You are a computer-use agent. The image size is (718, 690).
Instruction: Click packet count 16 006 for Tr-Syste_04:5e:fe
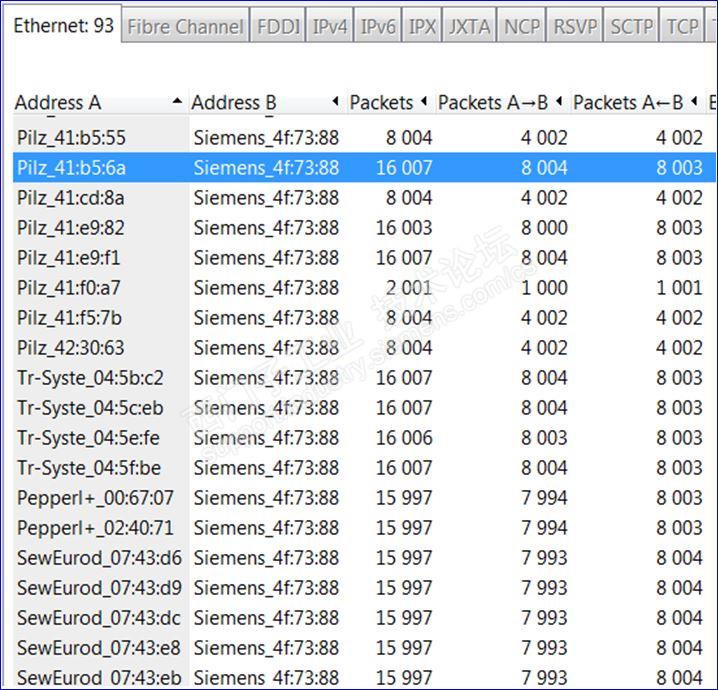[404, 438]
